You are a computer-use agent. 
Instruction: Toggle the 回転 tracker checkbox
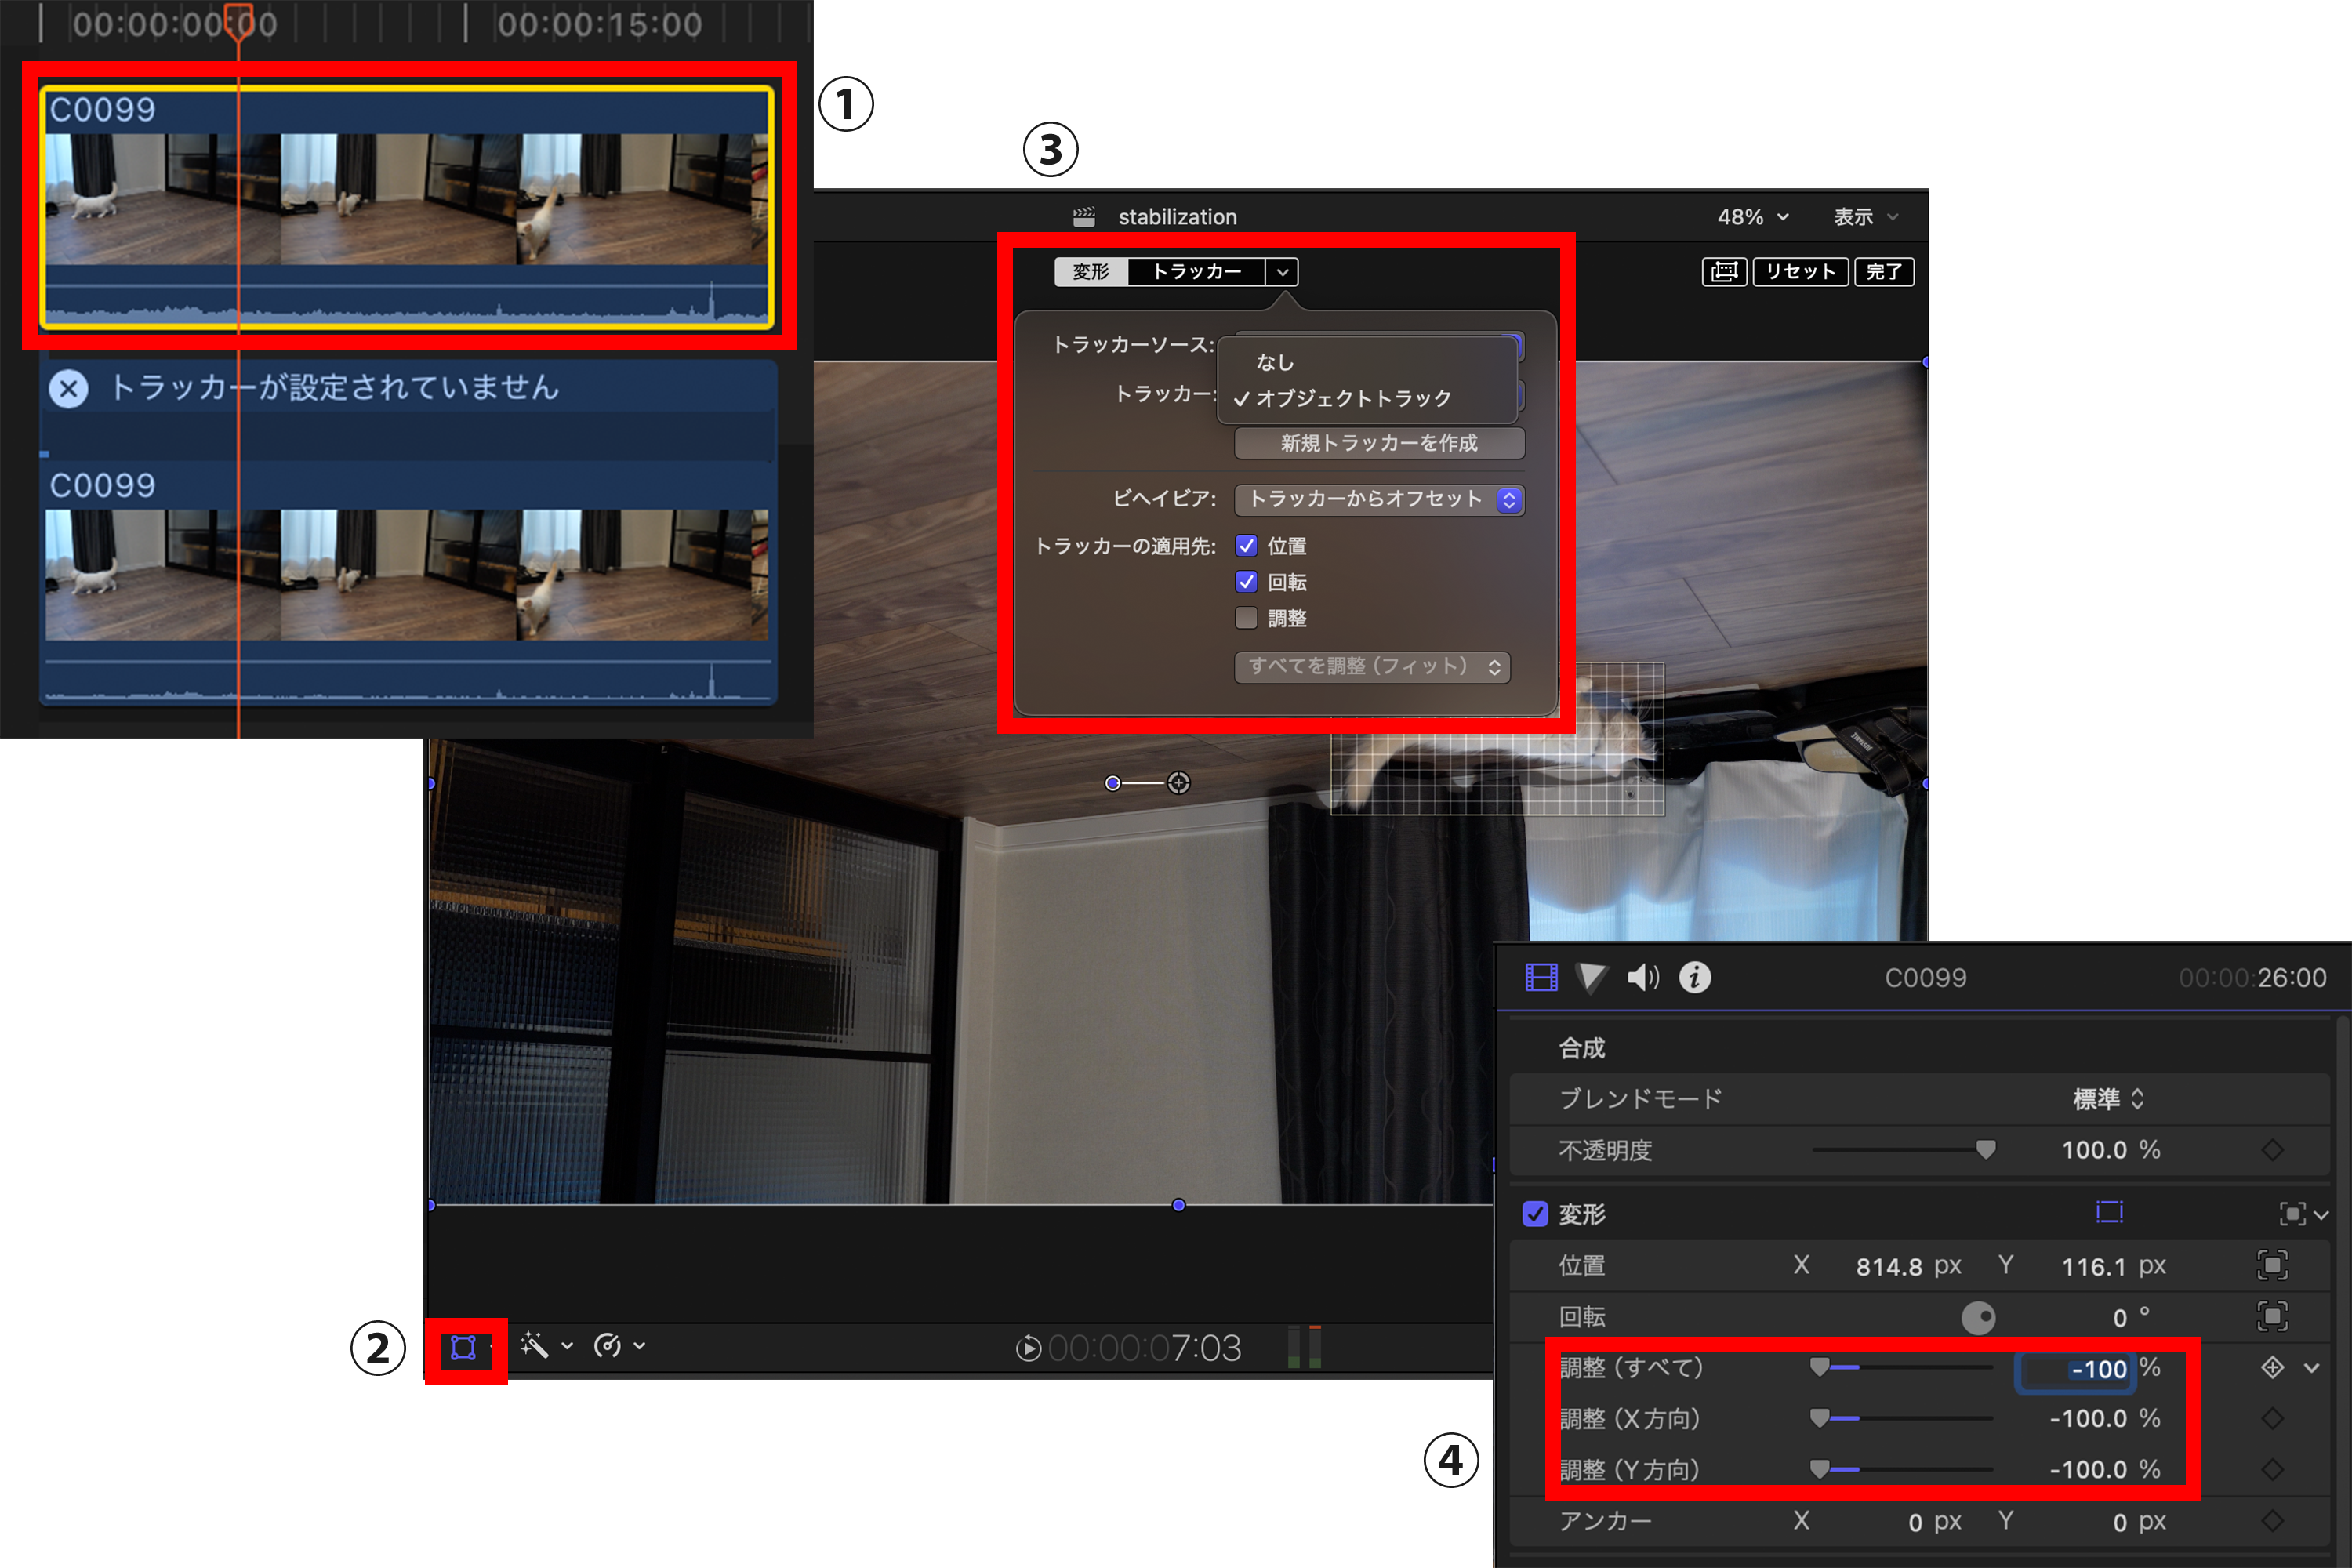coord(1246,582)
